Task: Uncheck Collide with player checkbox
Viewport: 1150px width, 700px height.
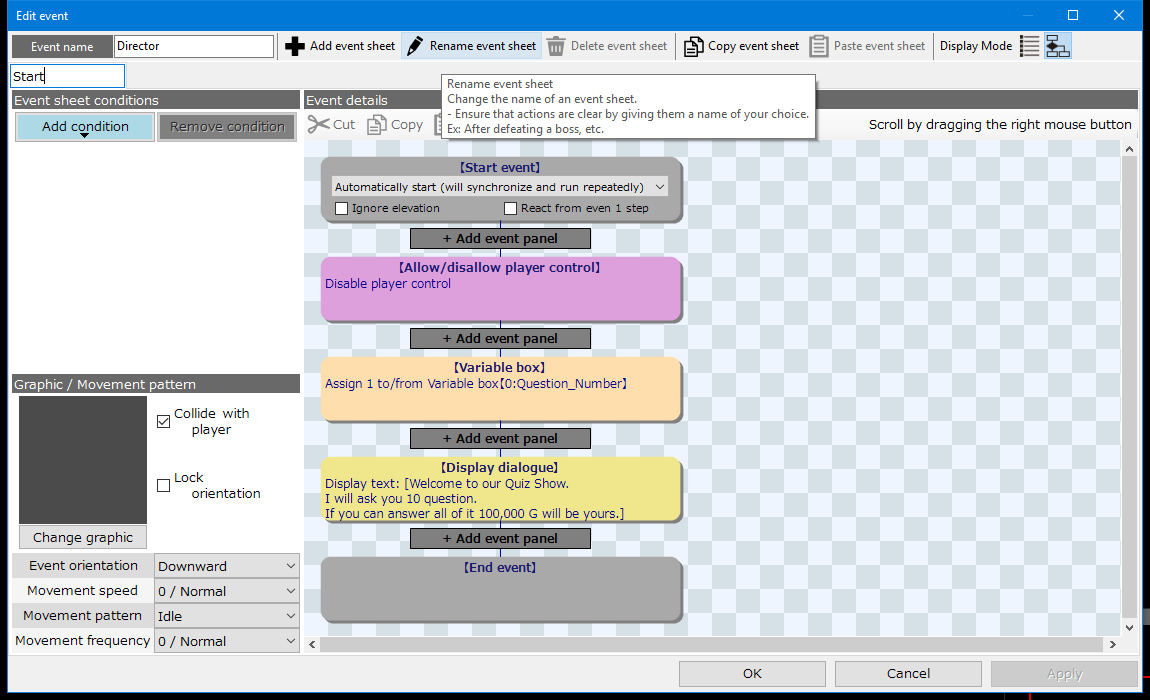Action: 164,421
